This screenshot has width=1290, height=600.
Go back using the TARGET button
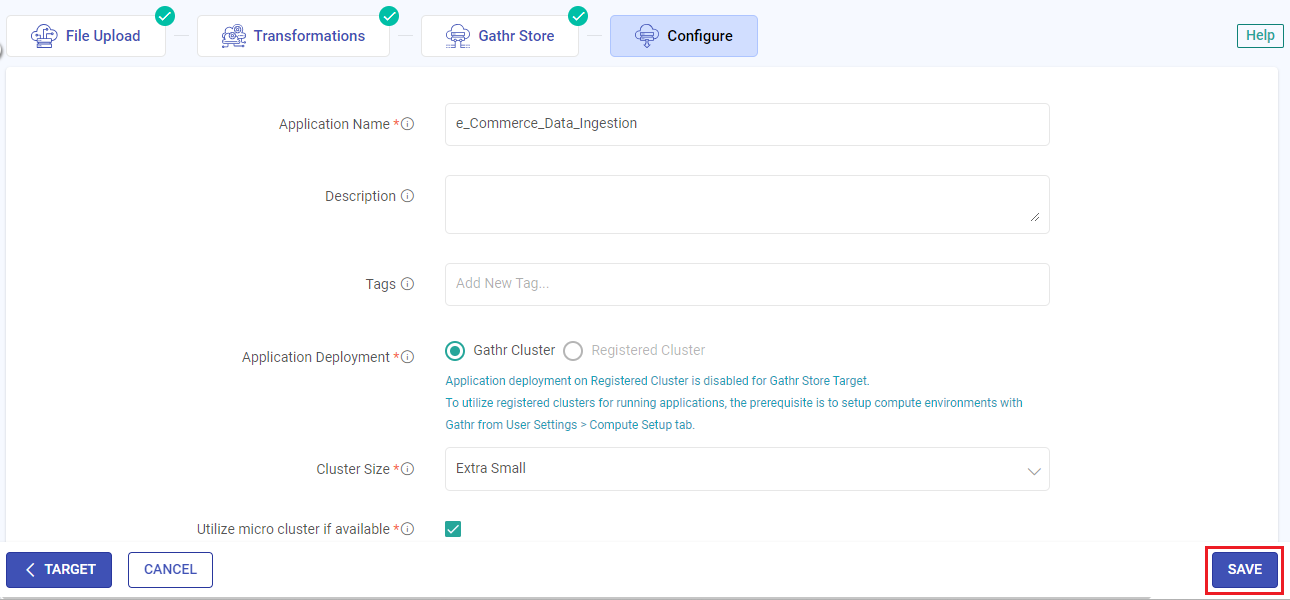pos(59,570)
